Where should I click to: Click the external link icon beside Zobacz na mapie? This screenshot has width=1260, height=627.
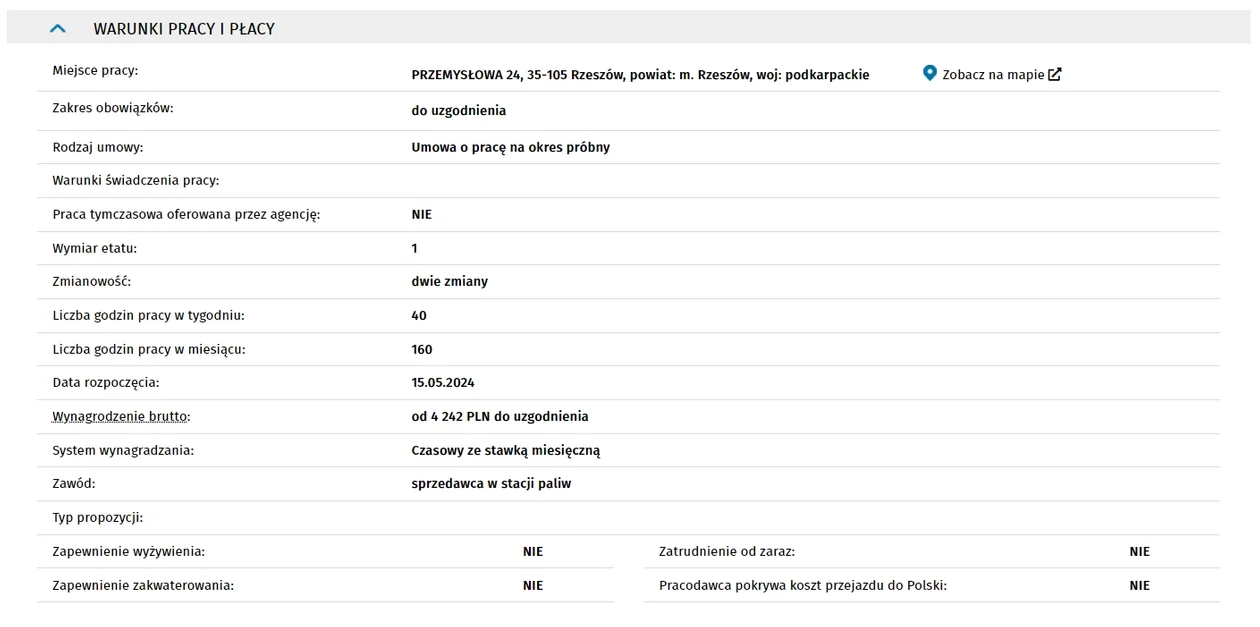pyautogui.click(x=1055, y=74)
